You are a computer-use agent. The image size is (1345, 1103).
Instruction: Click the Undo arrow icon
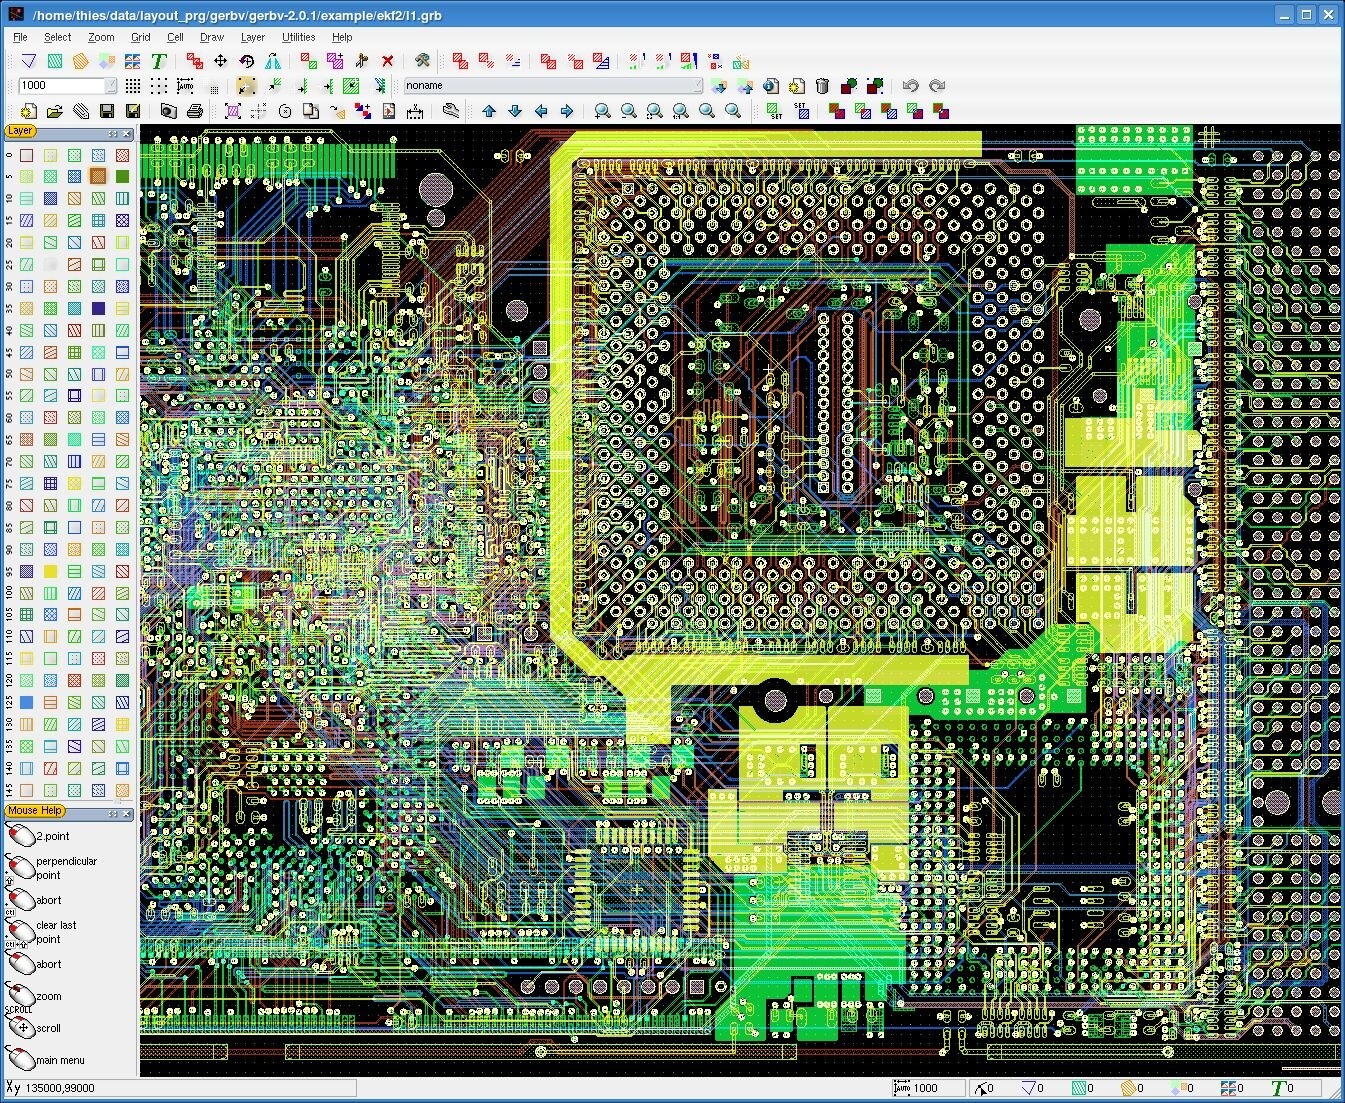(910, 86)
